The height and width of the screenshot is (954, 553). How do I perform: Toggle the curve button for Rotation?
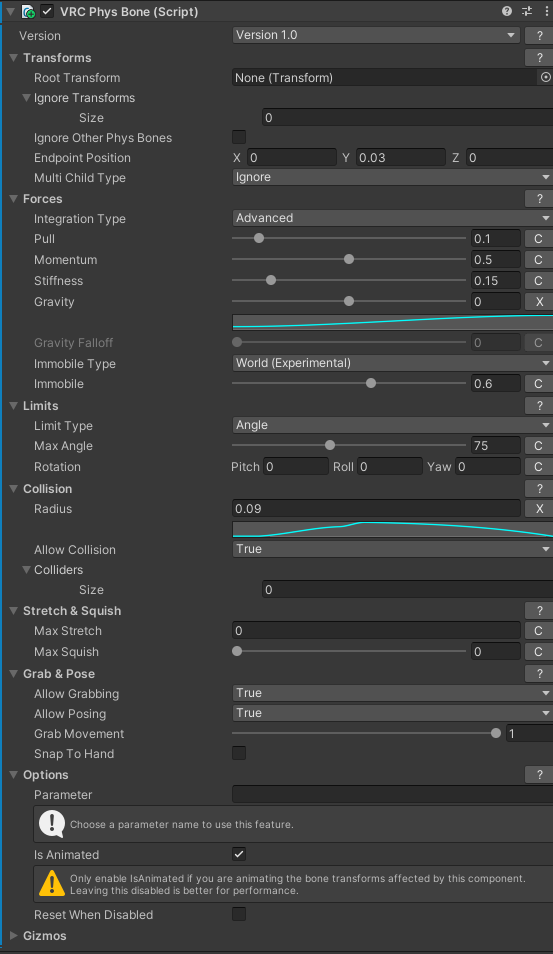click(x=538, y=467)
